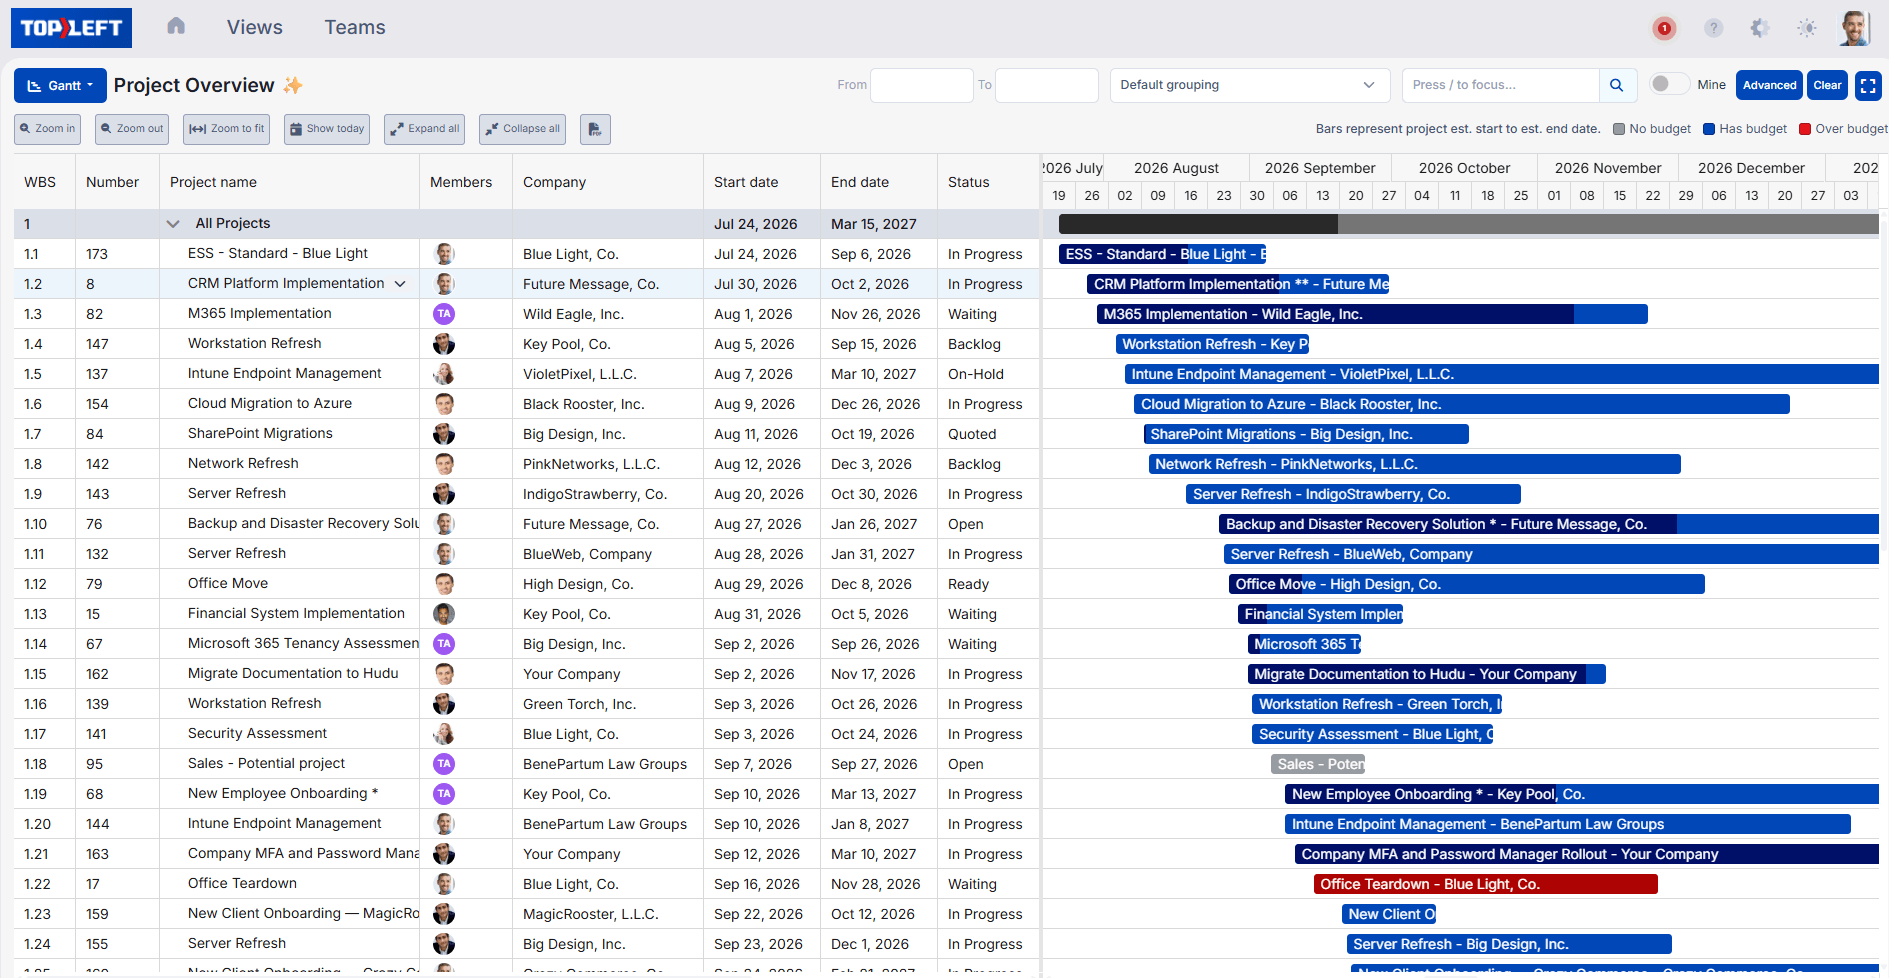The height and width of the screenshot is (978, 1889).
Task: Open the red notification alert icon
Action: 1664,28
